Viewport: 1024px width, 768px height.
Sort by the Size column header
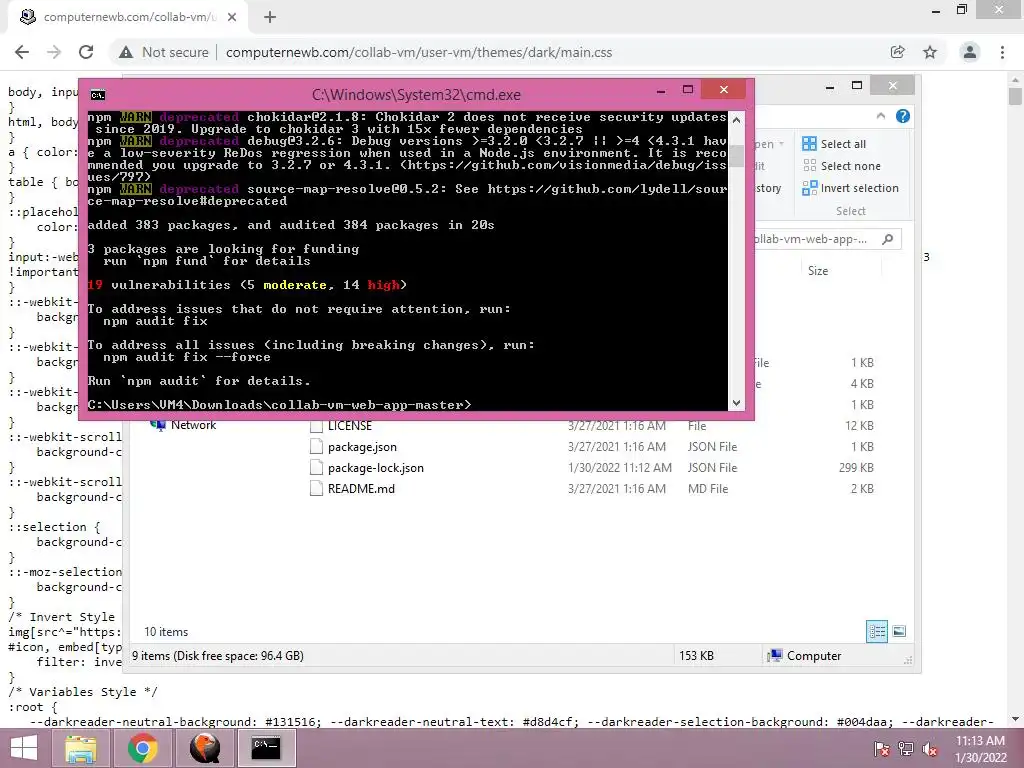coord(818,270)
